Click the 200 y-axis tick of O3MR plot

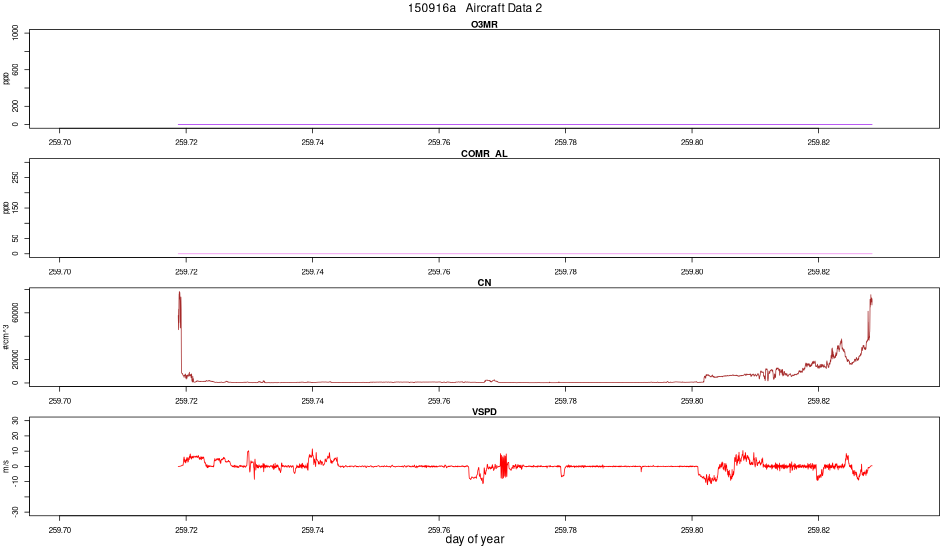tap(15, 106)
